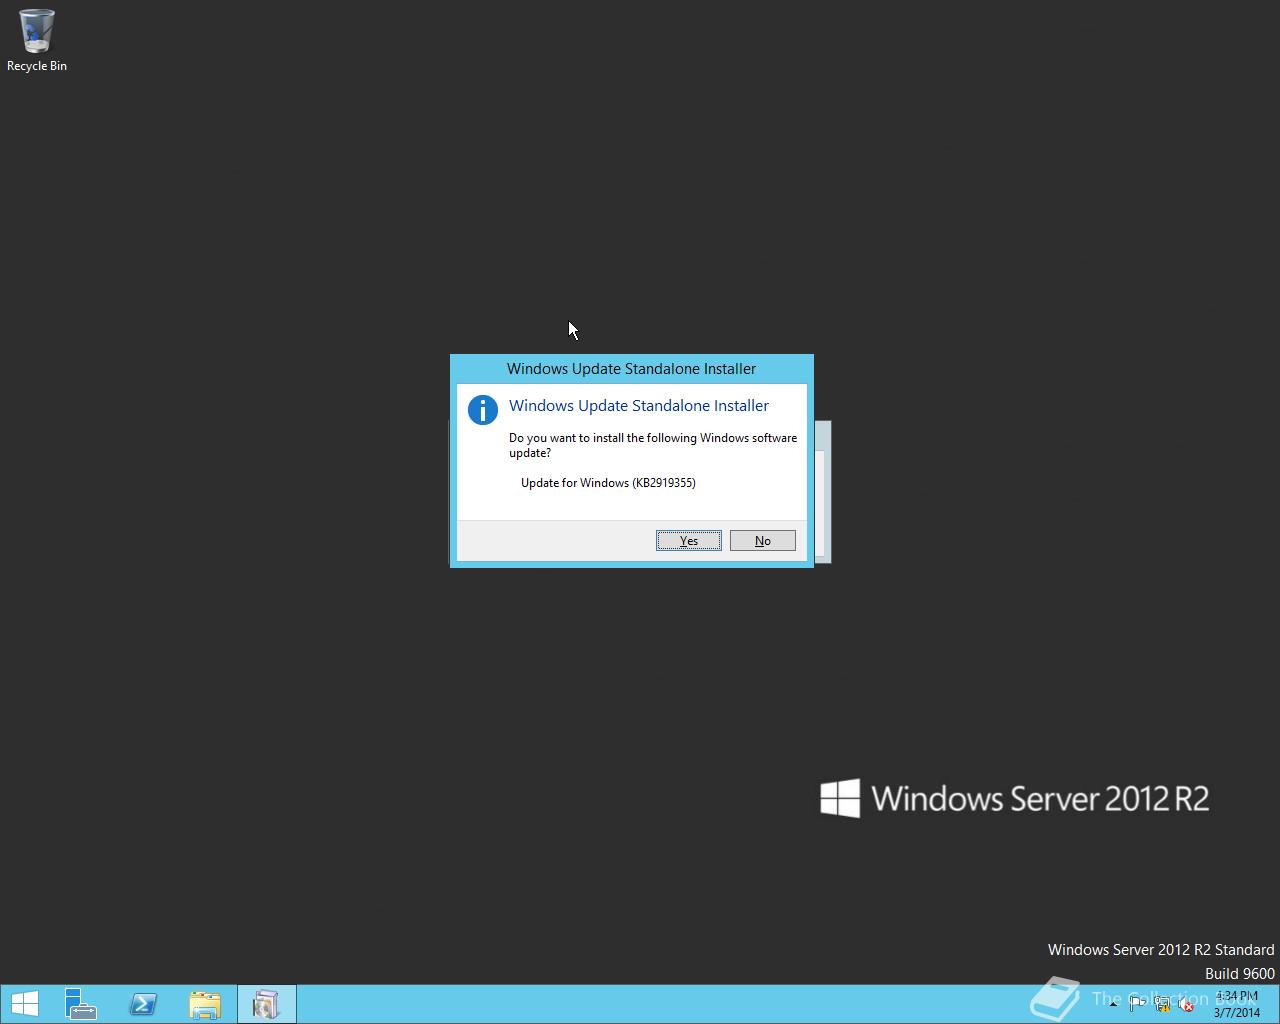Open the Action Center flag icon
Viewport: 1280px width, 1024px height.
pyautogui.click(x=1137, y=1005)
